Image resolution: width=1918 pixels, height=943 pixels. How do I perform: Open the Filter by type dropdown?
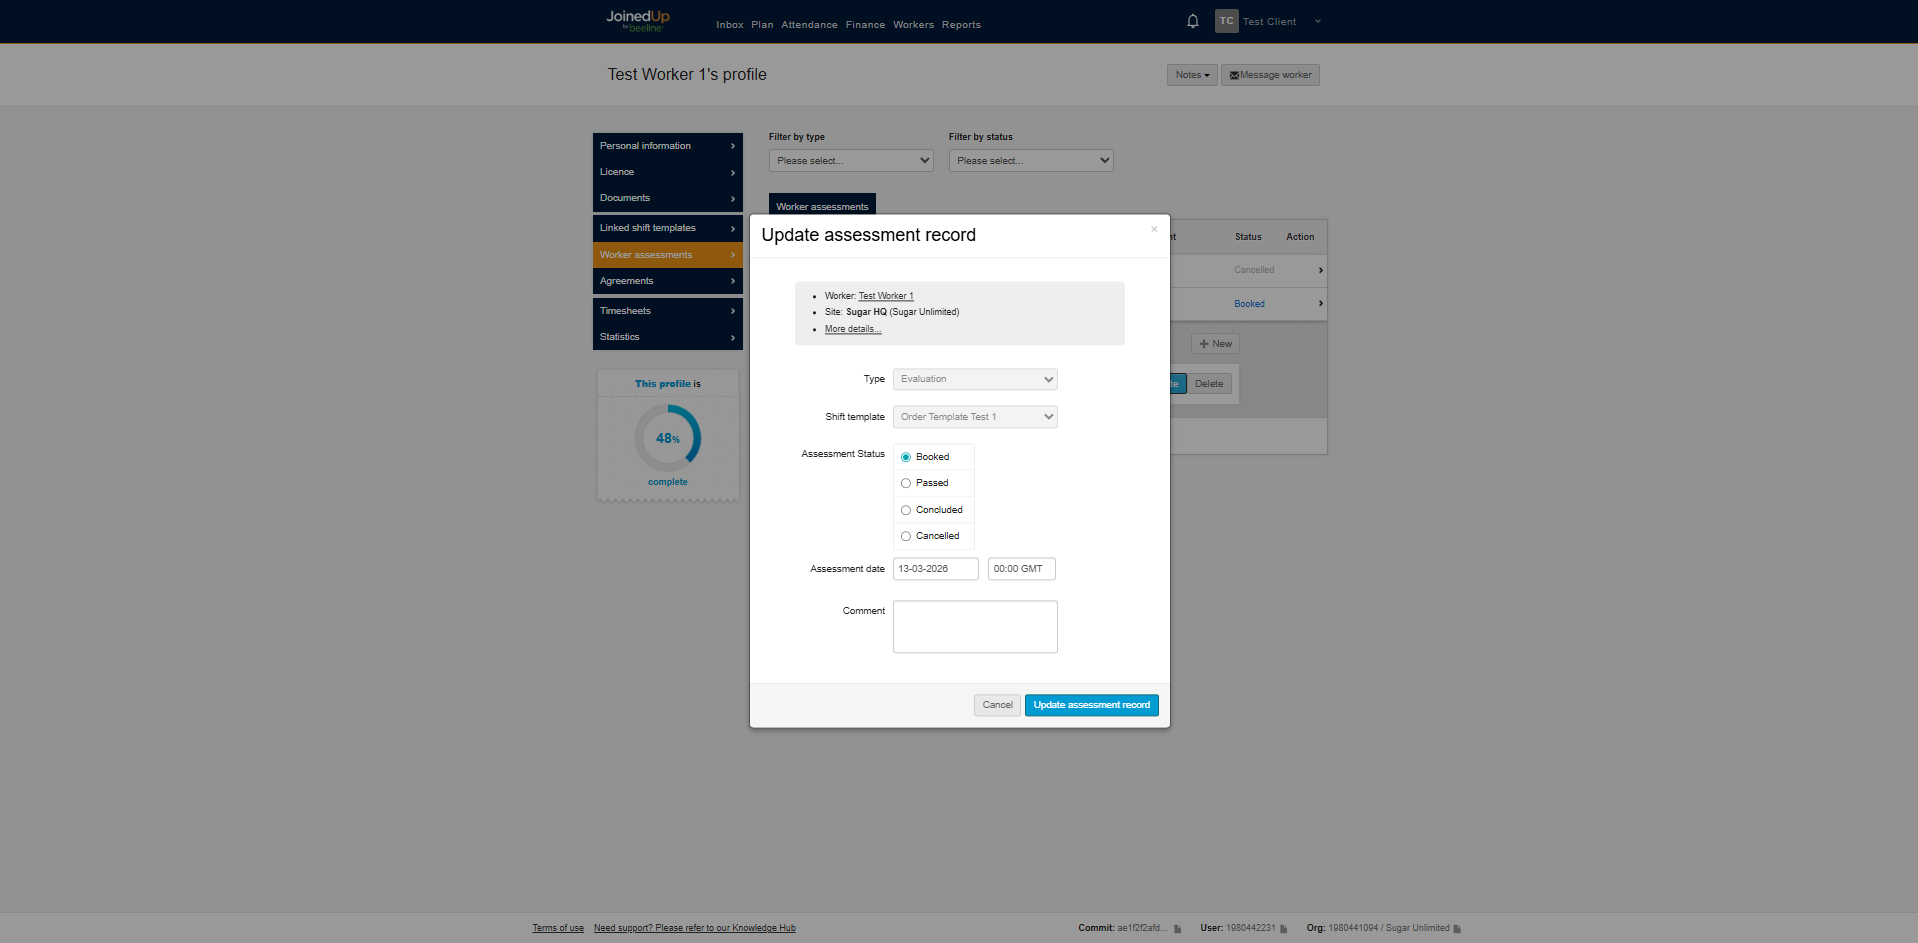coord(850,161)
